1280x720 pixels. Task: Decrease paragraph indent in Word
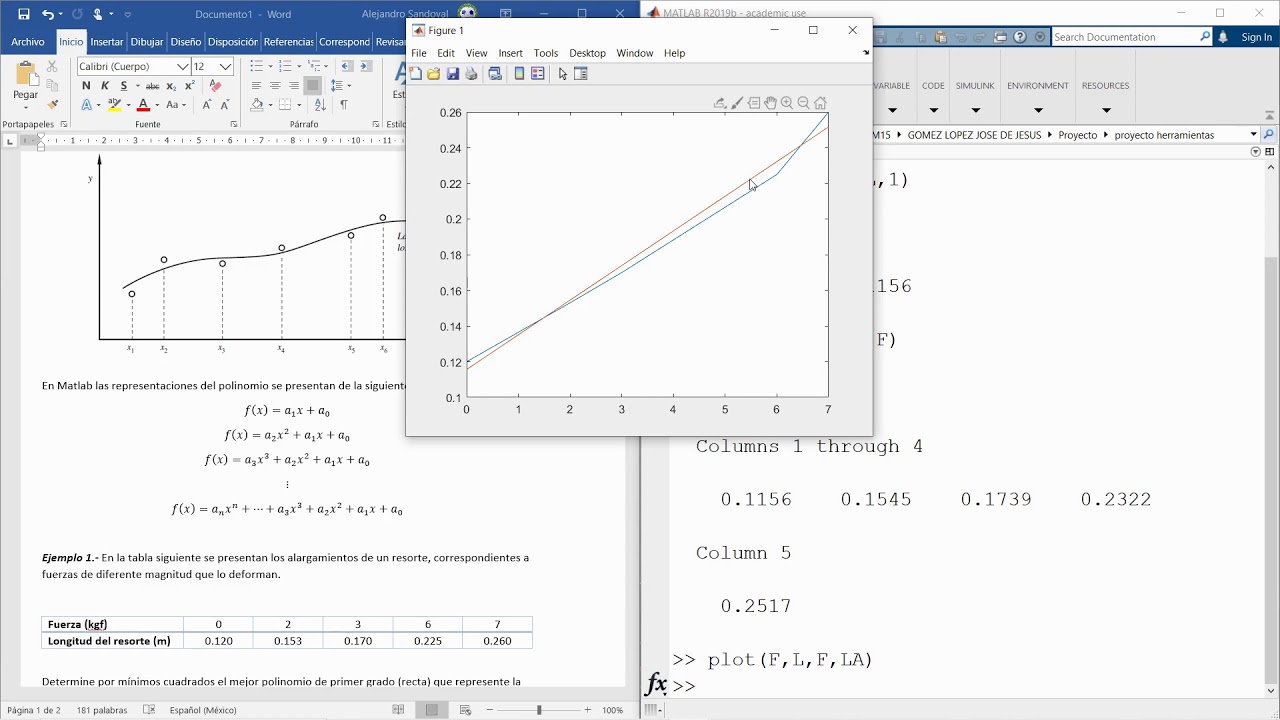click(x=346, y=66)
